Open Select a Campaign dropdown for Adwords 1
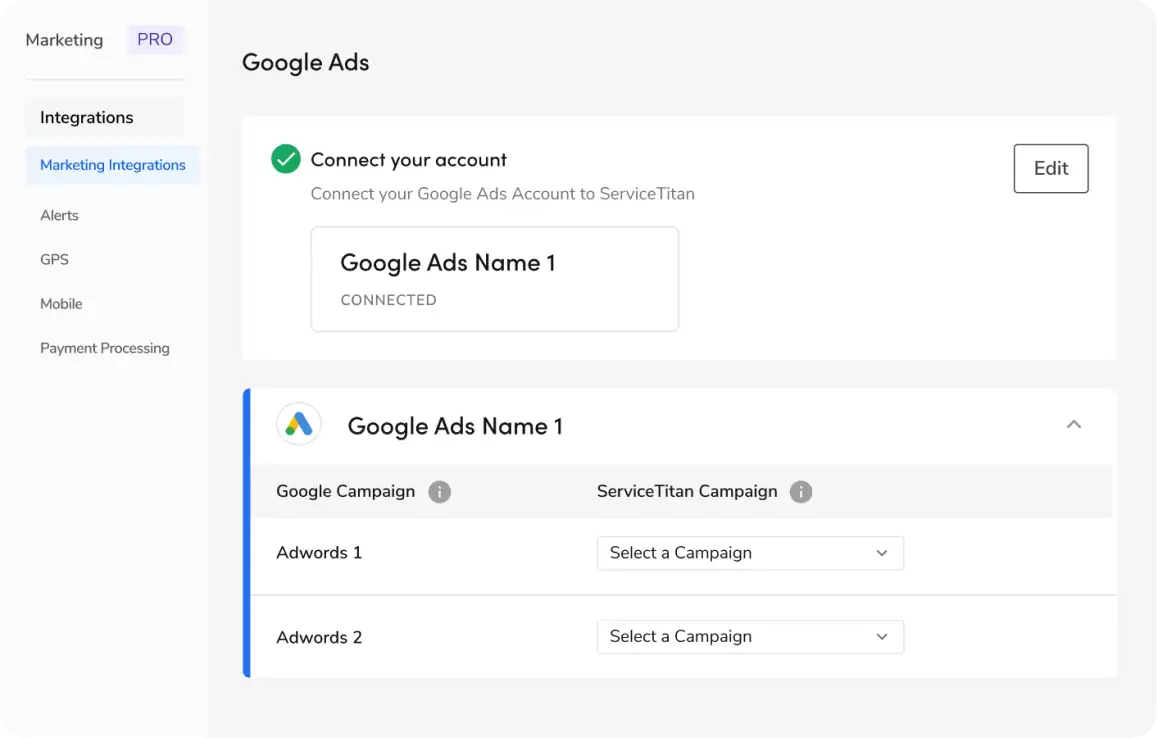The width and height of the screenshot is (1157, 738). pyautogui.click(x=750, y=553)
